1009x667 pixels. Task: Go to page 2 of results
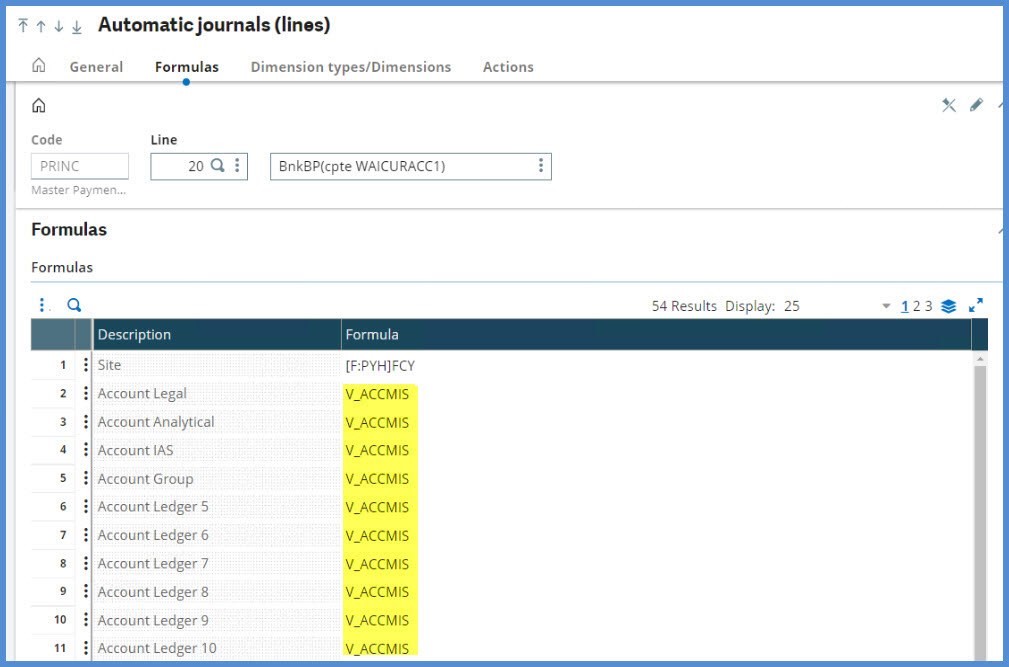tap(916, 306)
